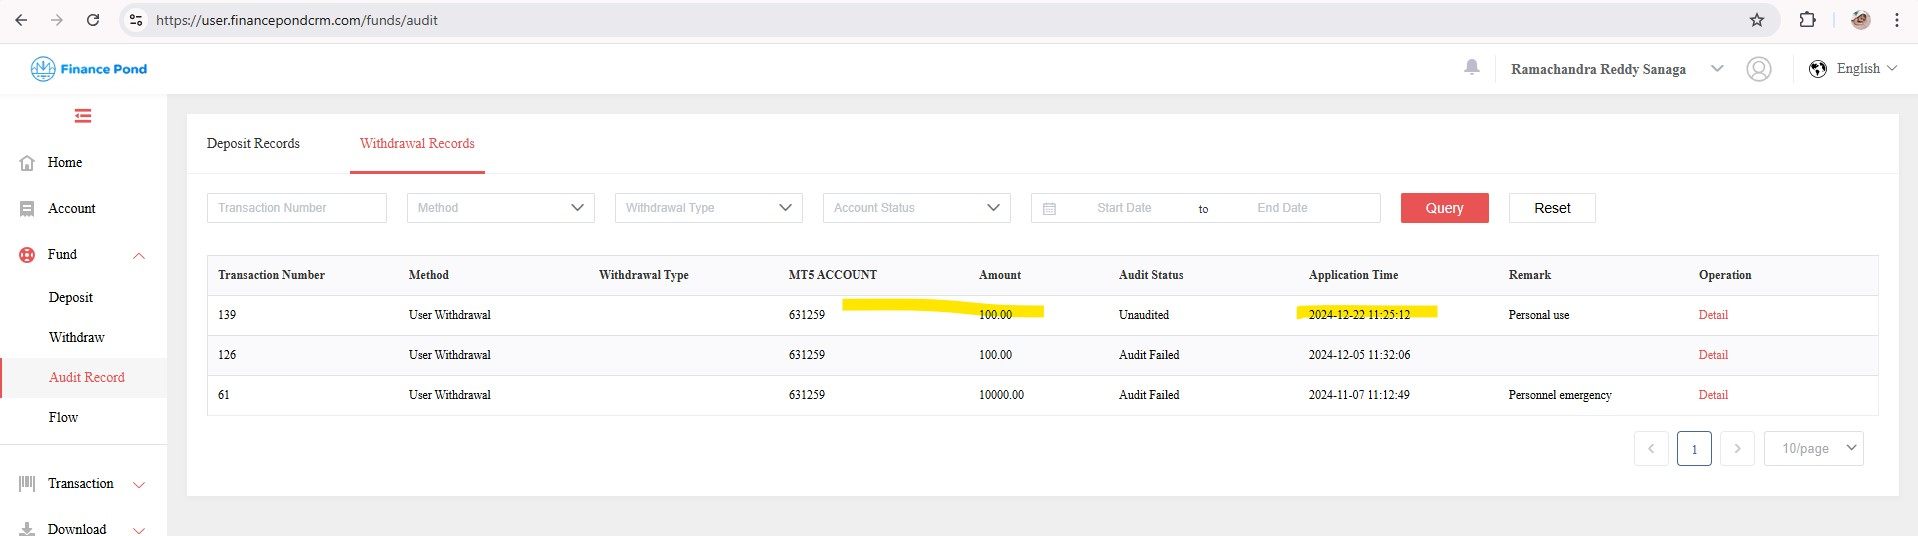The image size is (1918, 536).
Task: Click the Finance Pond logo
Action: point(89,69)
